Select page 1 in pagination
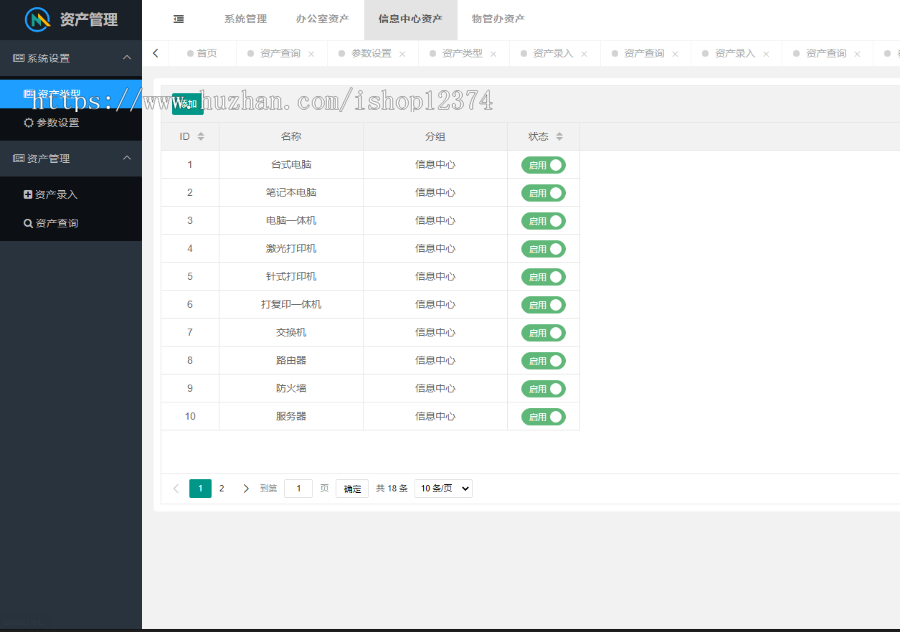Screen dimensions: 900x632 [x=200, y=488]
